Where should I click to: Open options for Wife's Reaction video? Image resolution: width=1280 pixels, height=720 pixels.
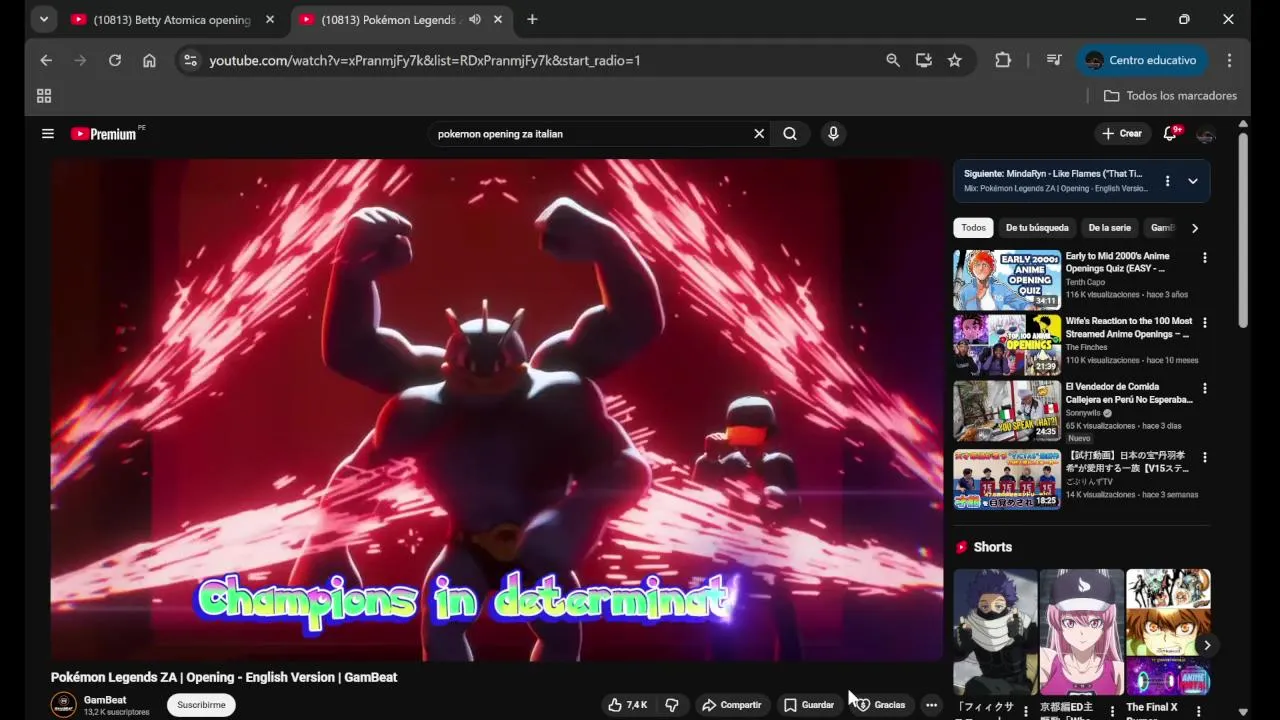pos(1204,323)
